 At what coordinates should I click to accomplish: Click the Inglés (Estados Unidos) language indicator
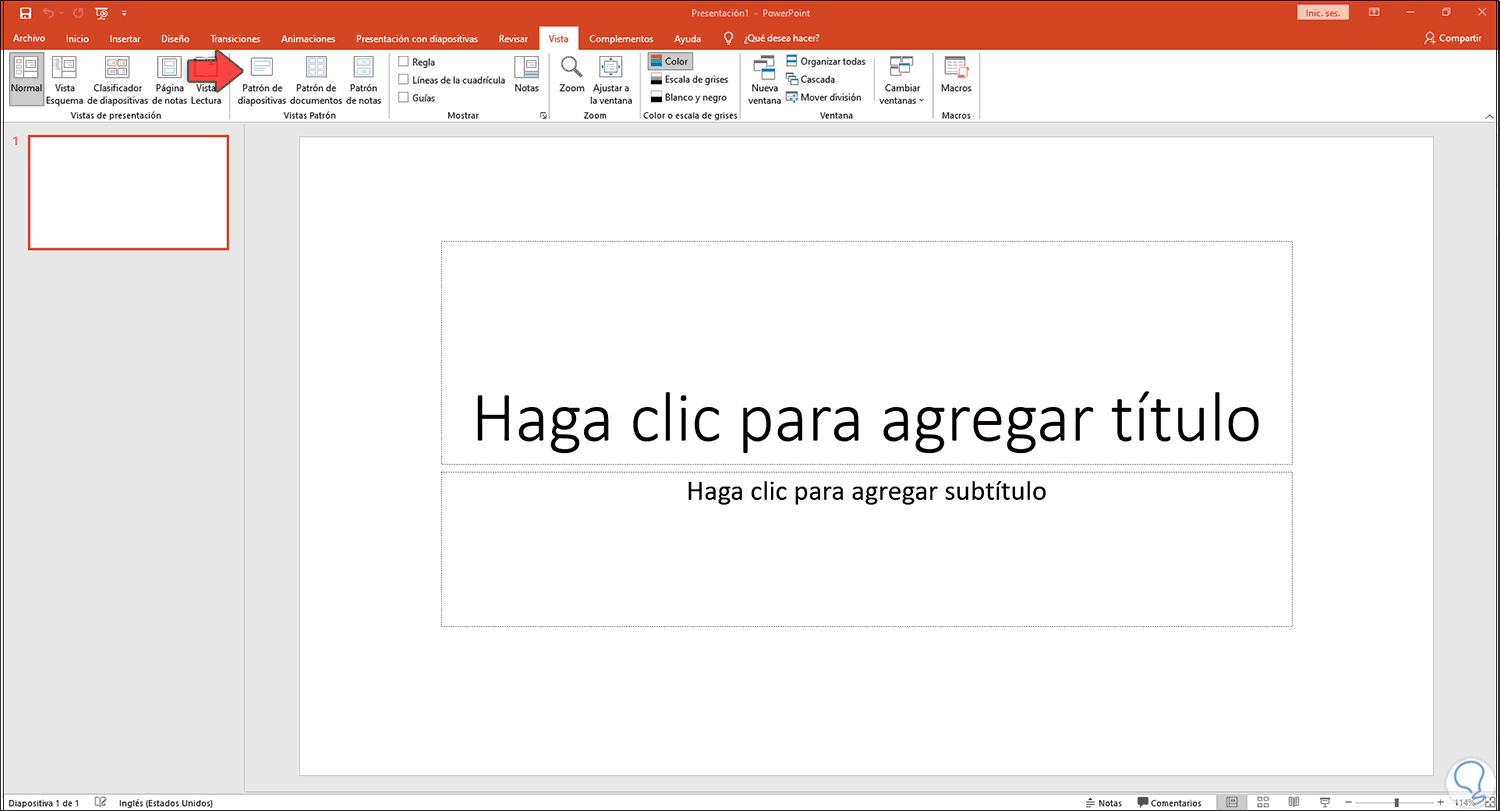point(165,803)
